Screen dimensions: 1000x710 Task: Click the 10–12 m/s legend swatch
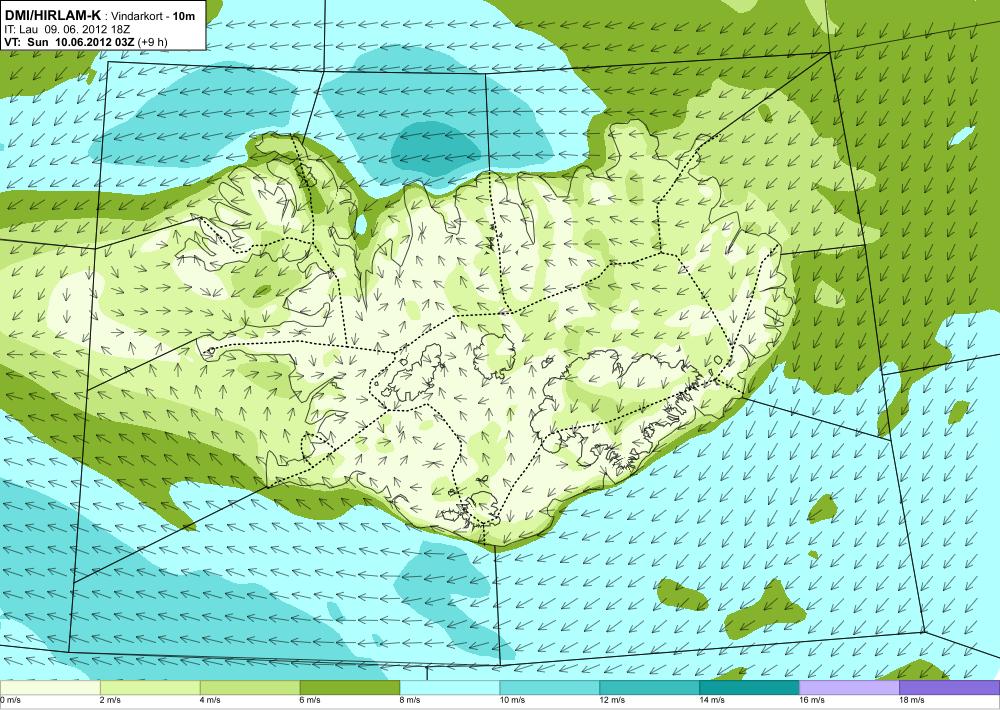[x=550, y=688]
